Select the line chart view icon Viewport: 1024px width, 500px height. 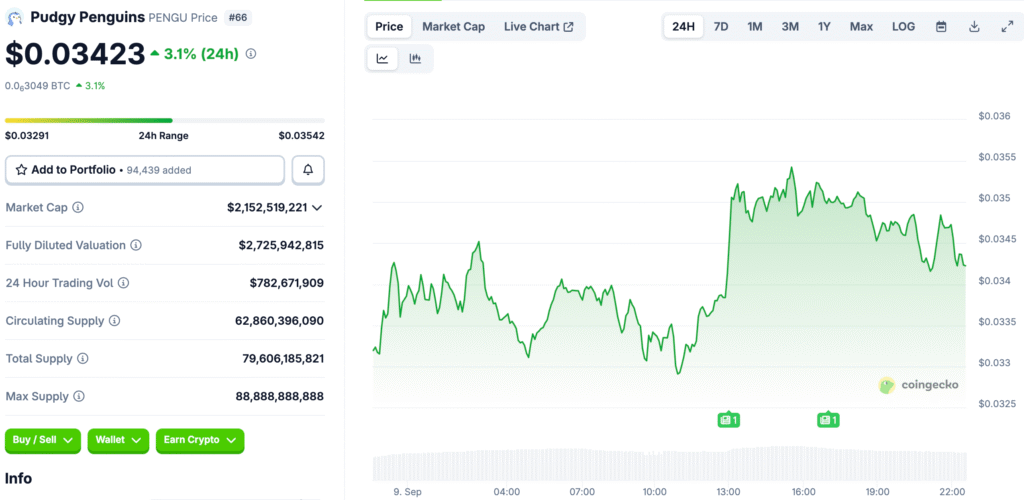coord(383,59)
